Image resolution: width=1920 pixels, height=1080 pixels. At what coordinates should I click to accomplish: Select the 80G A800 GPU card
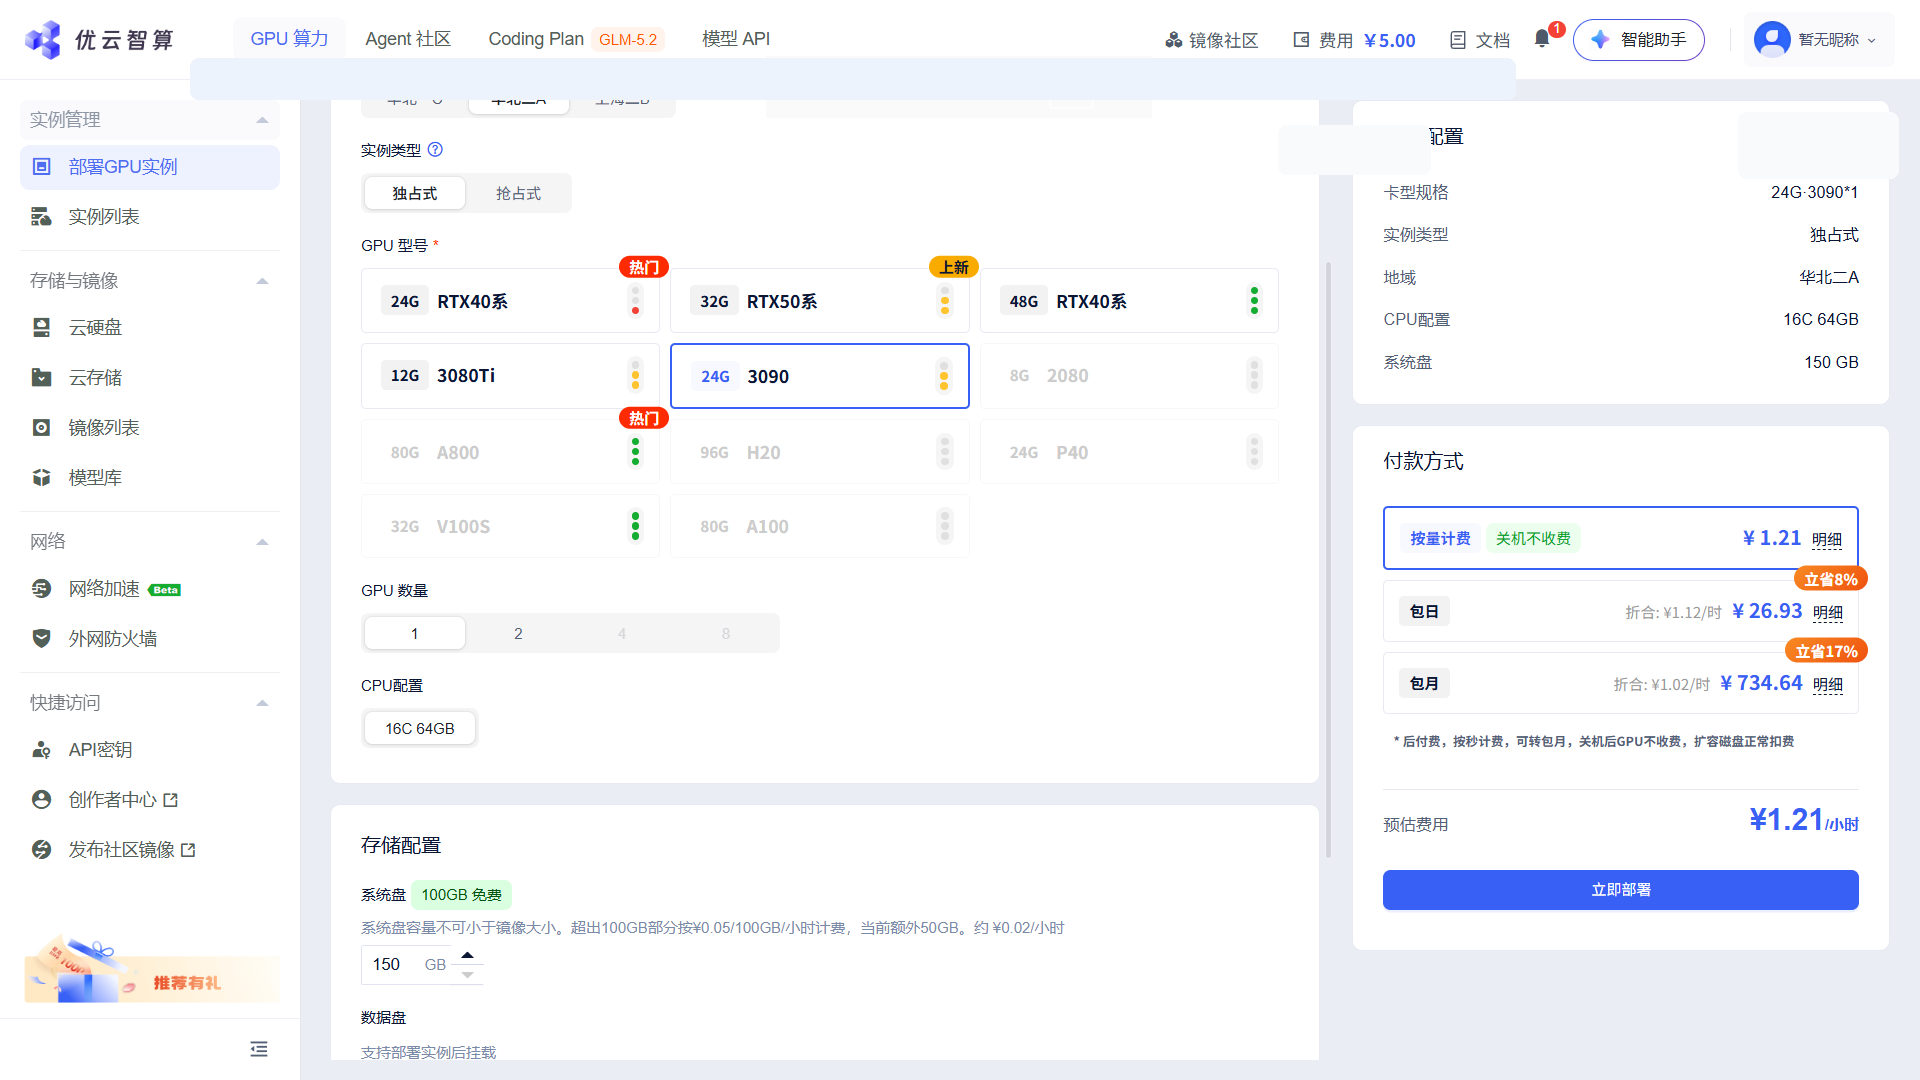pyautogui.click(x=510, y=452)
